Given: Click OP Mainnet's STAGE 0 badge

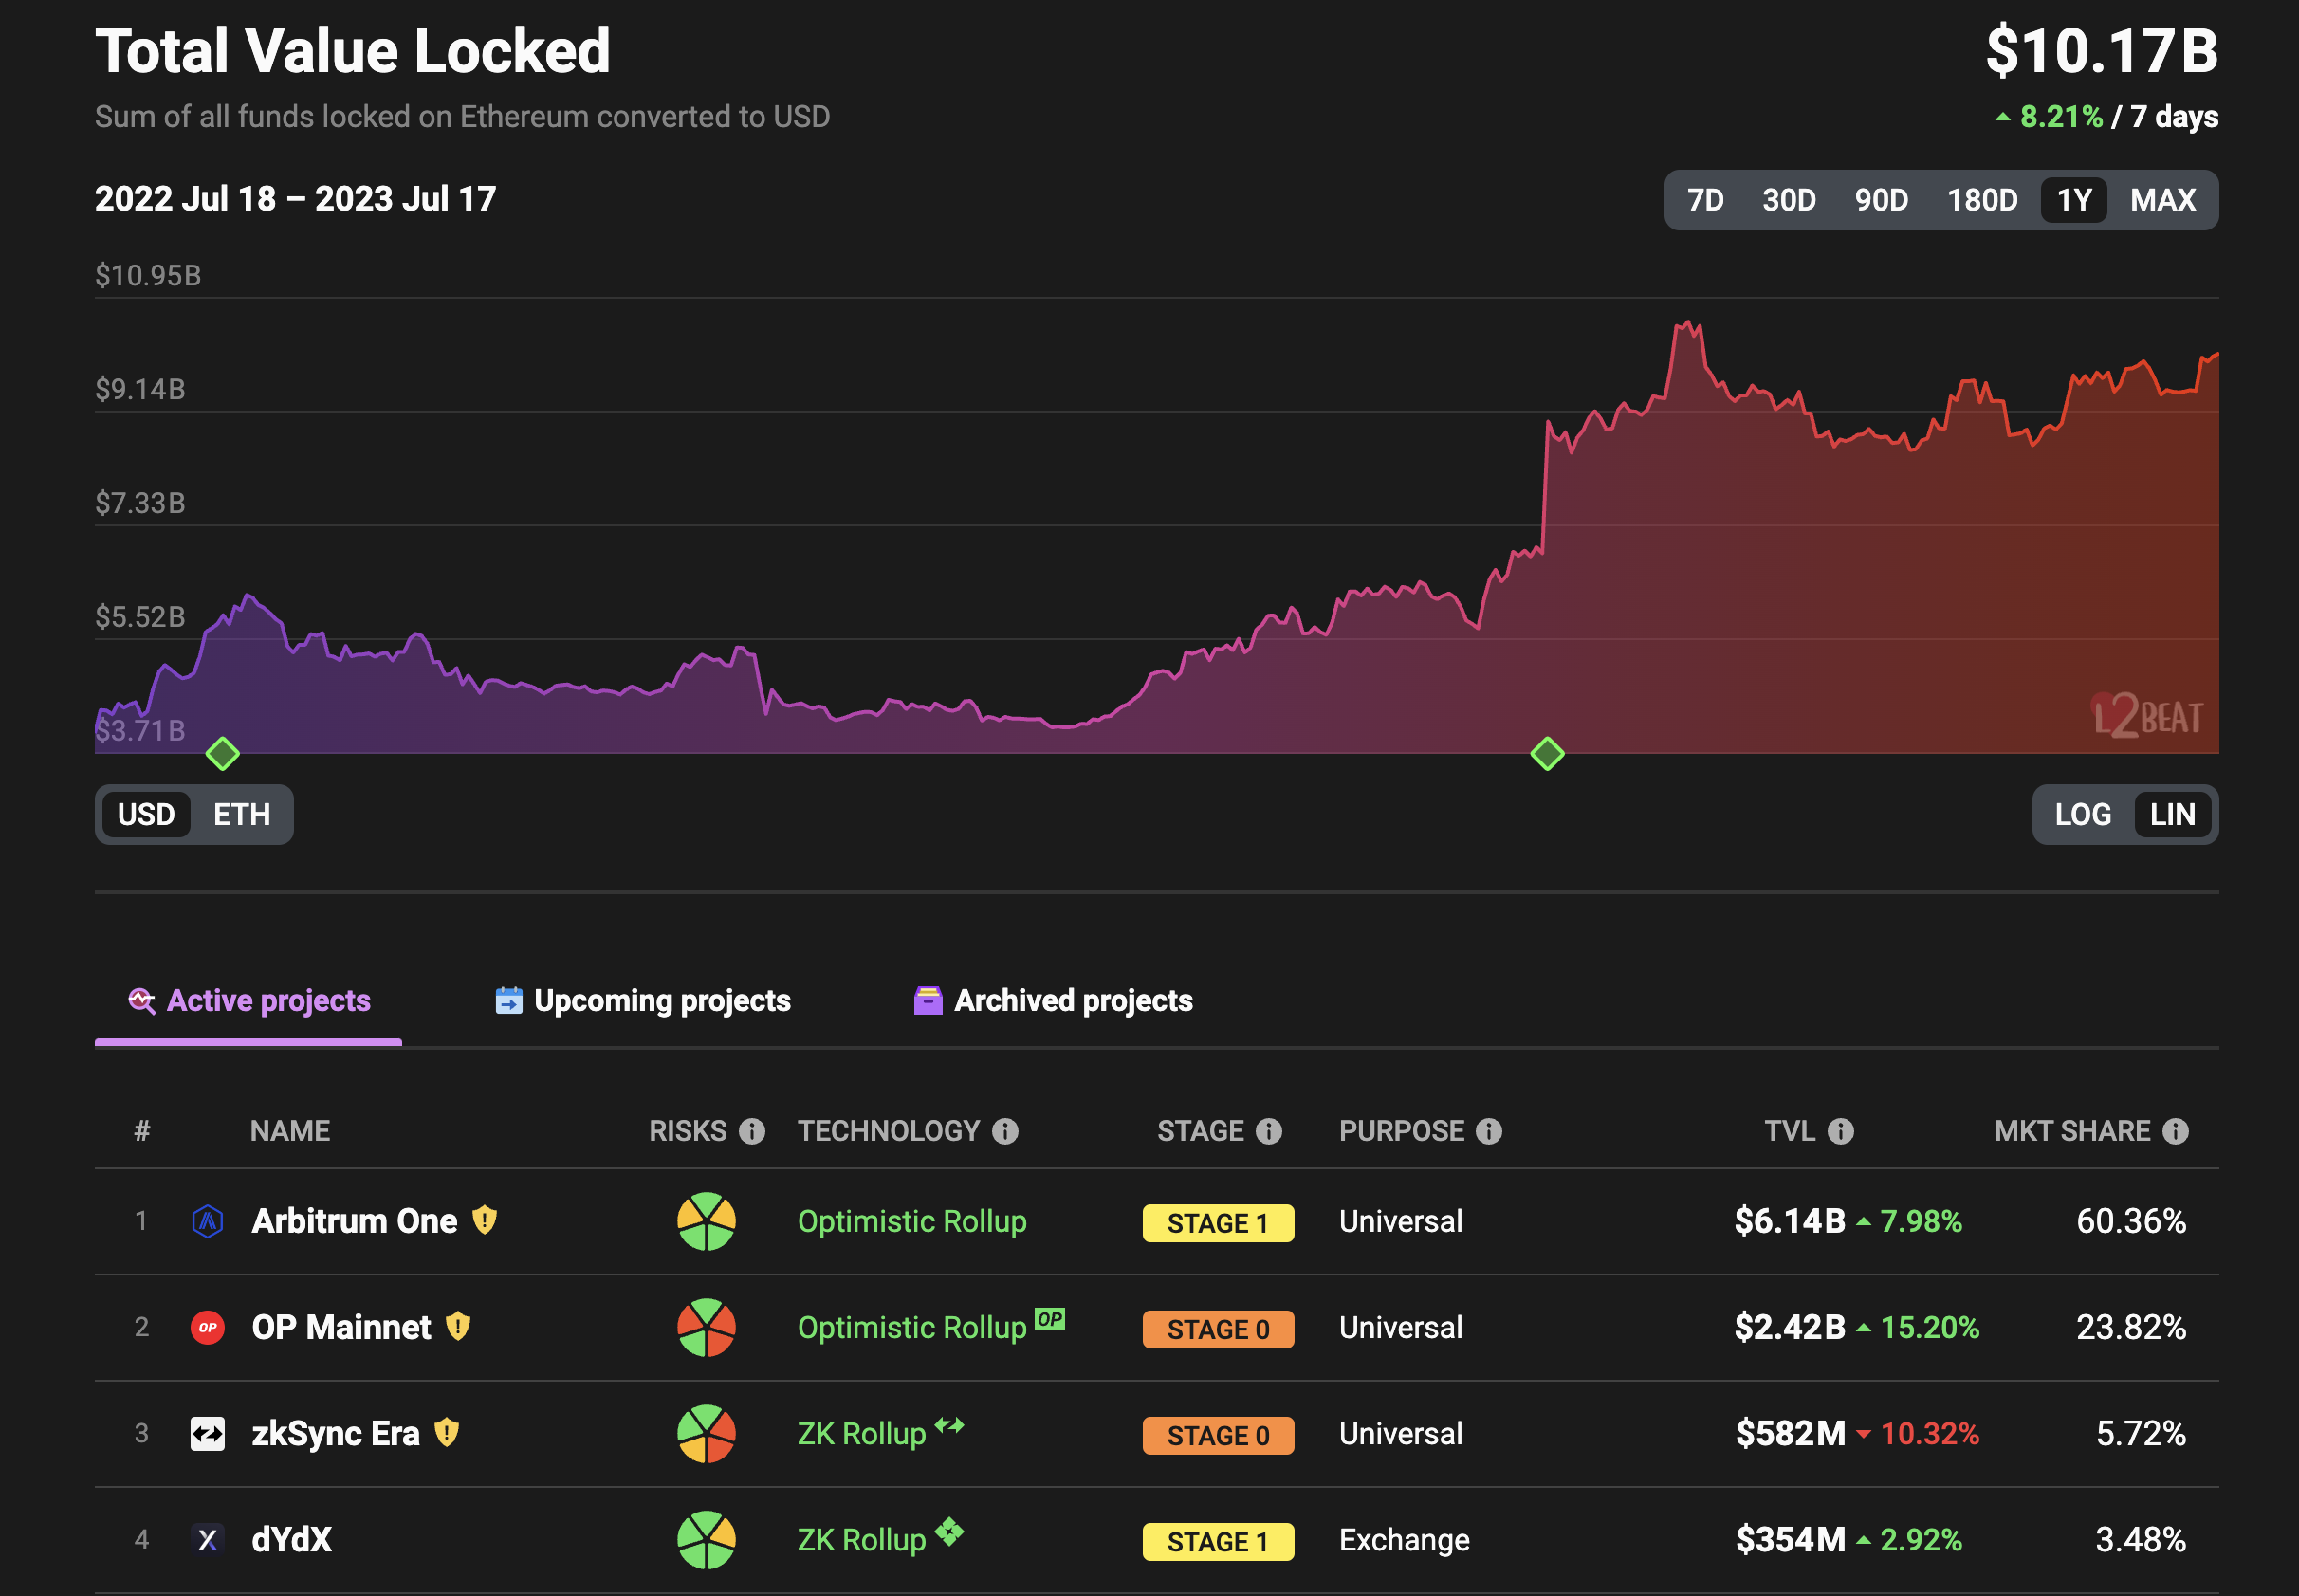Looking at the screenshot, I should tap(1218, 1329).
